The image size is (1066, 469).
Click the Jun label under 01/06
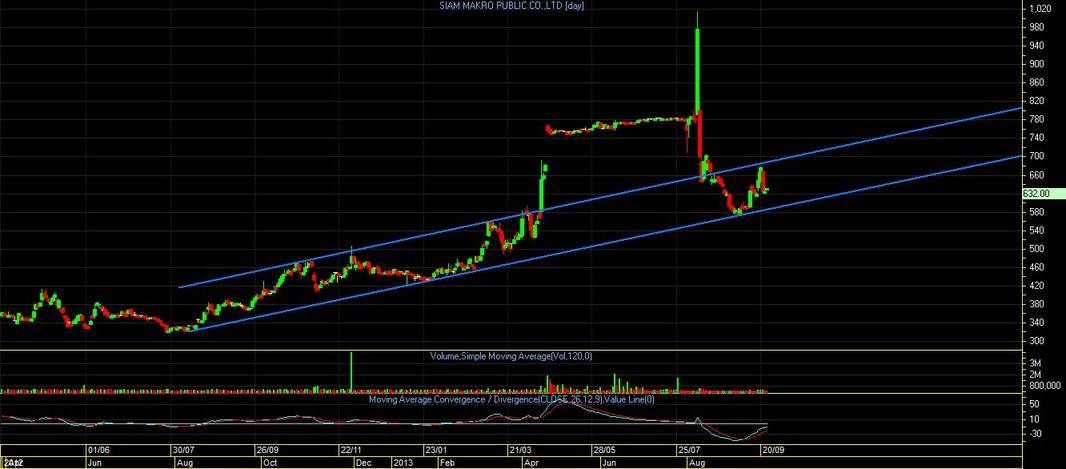pos(94,462)
